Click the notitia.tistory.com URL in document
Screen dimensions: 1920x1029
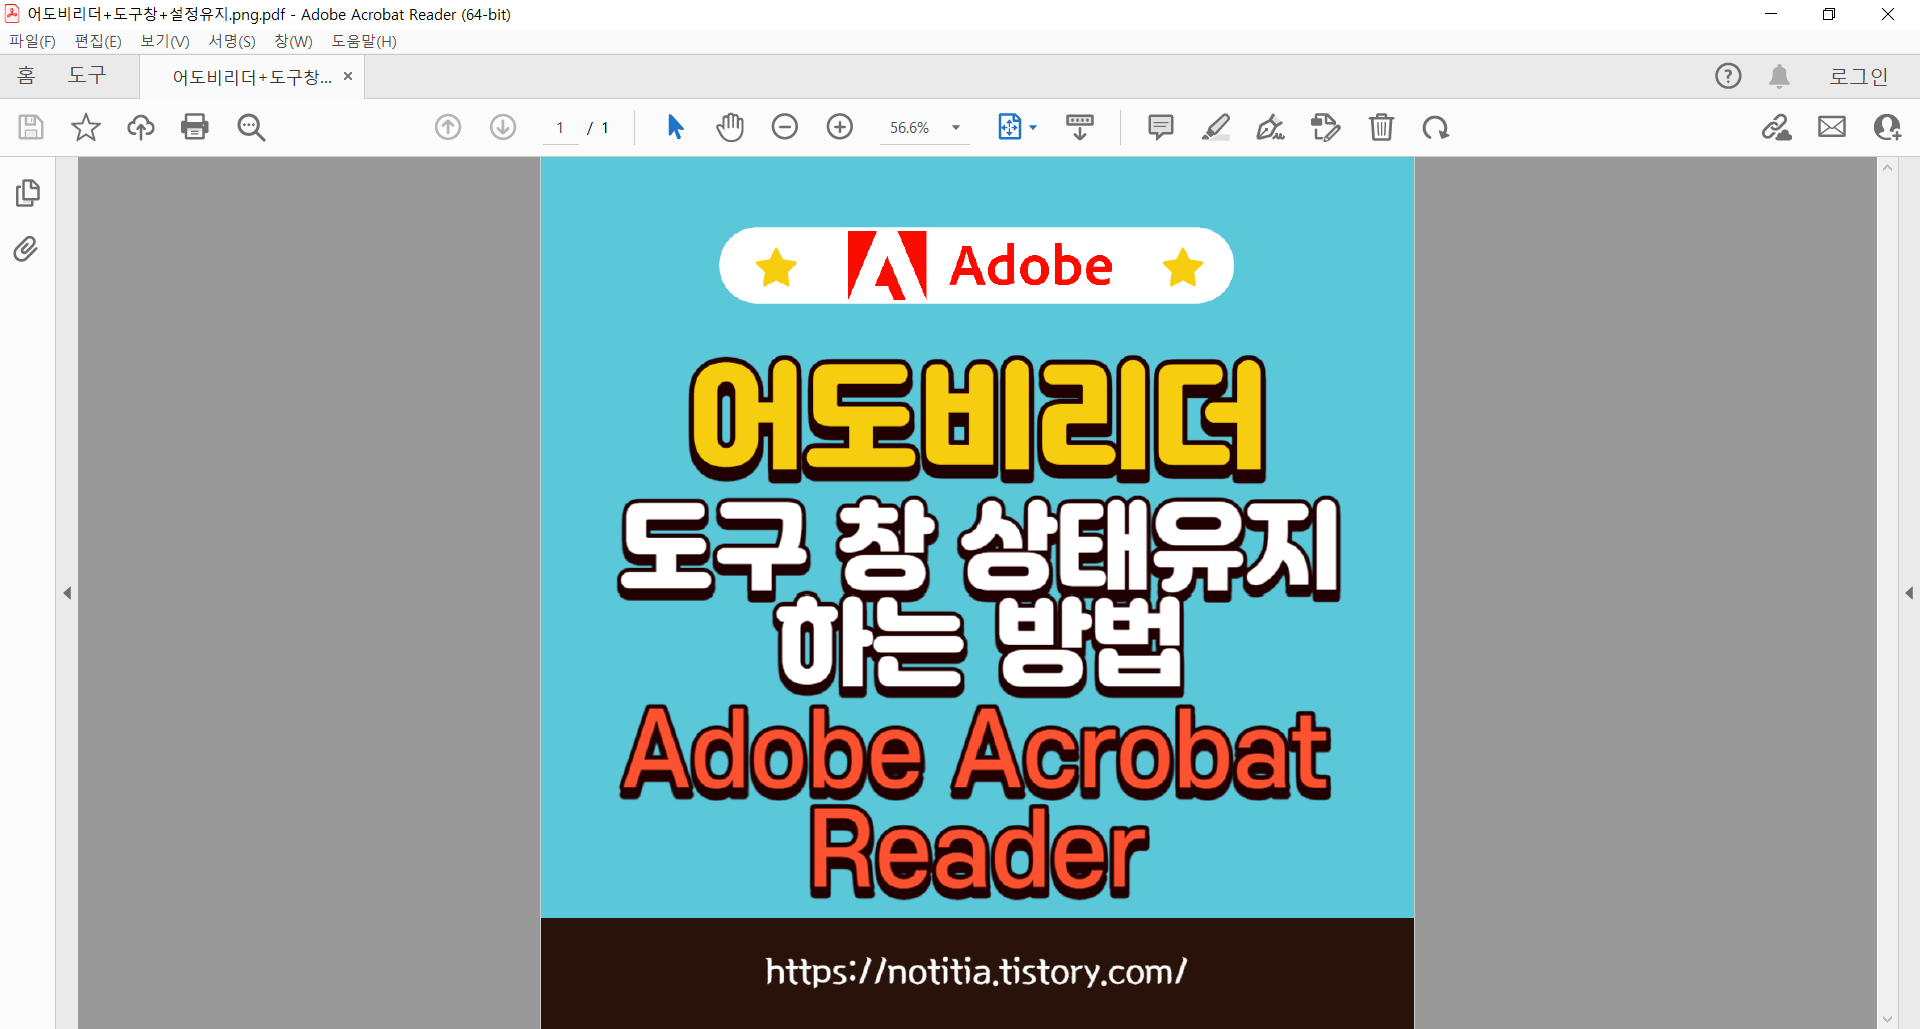(x=976, y=971)
